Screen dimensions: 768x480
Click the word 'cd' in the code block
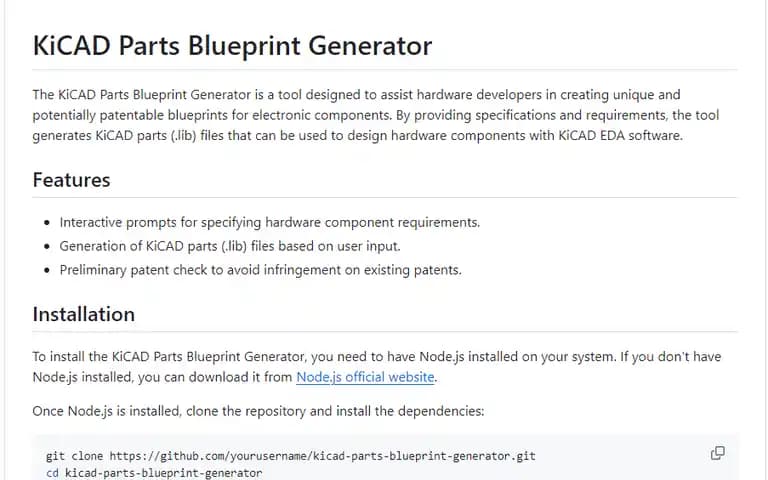click(x=52, y=473)
